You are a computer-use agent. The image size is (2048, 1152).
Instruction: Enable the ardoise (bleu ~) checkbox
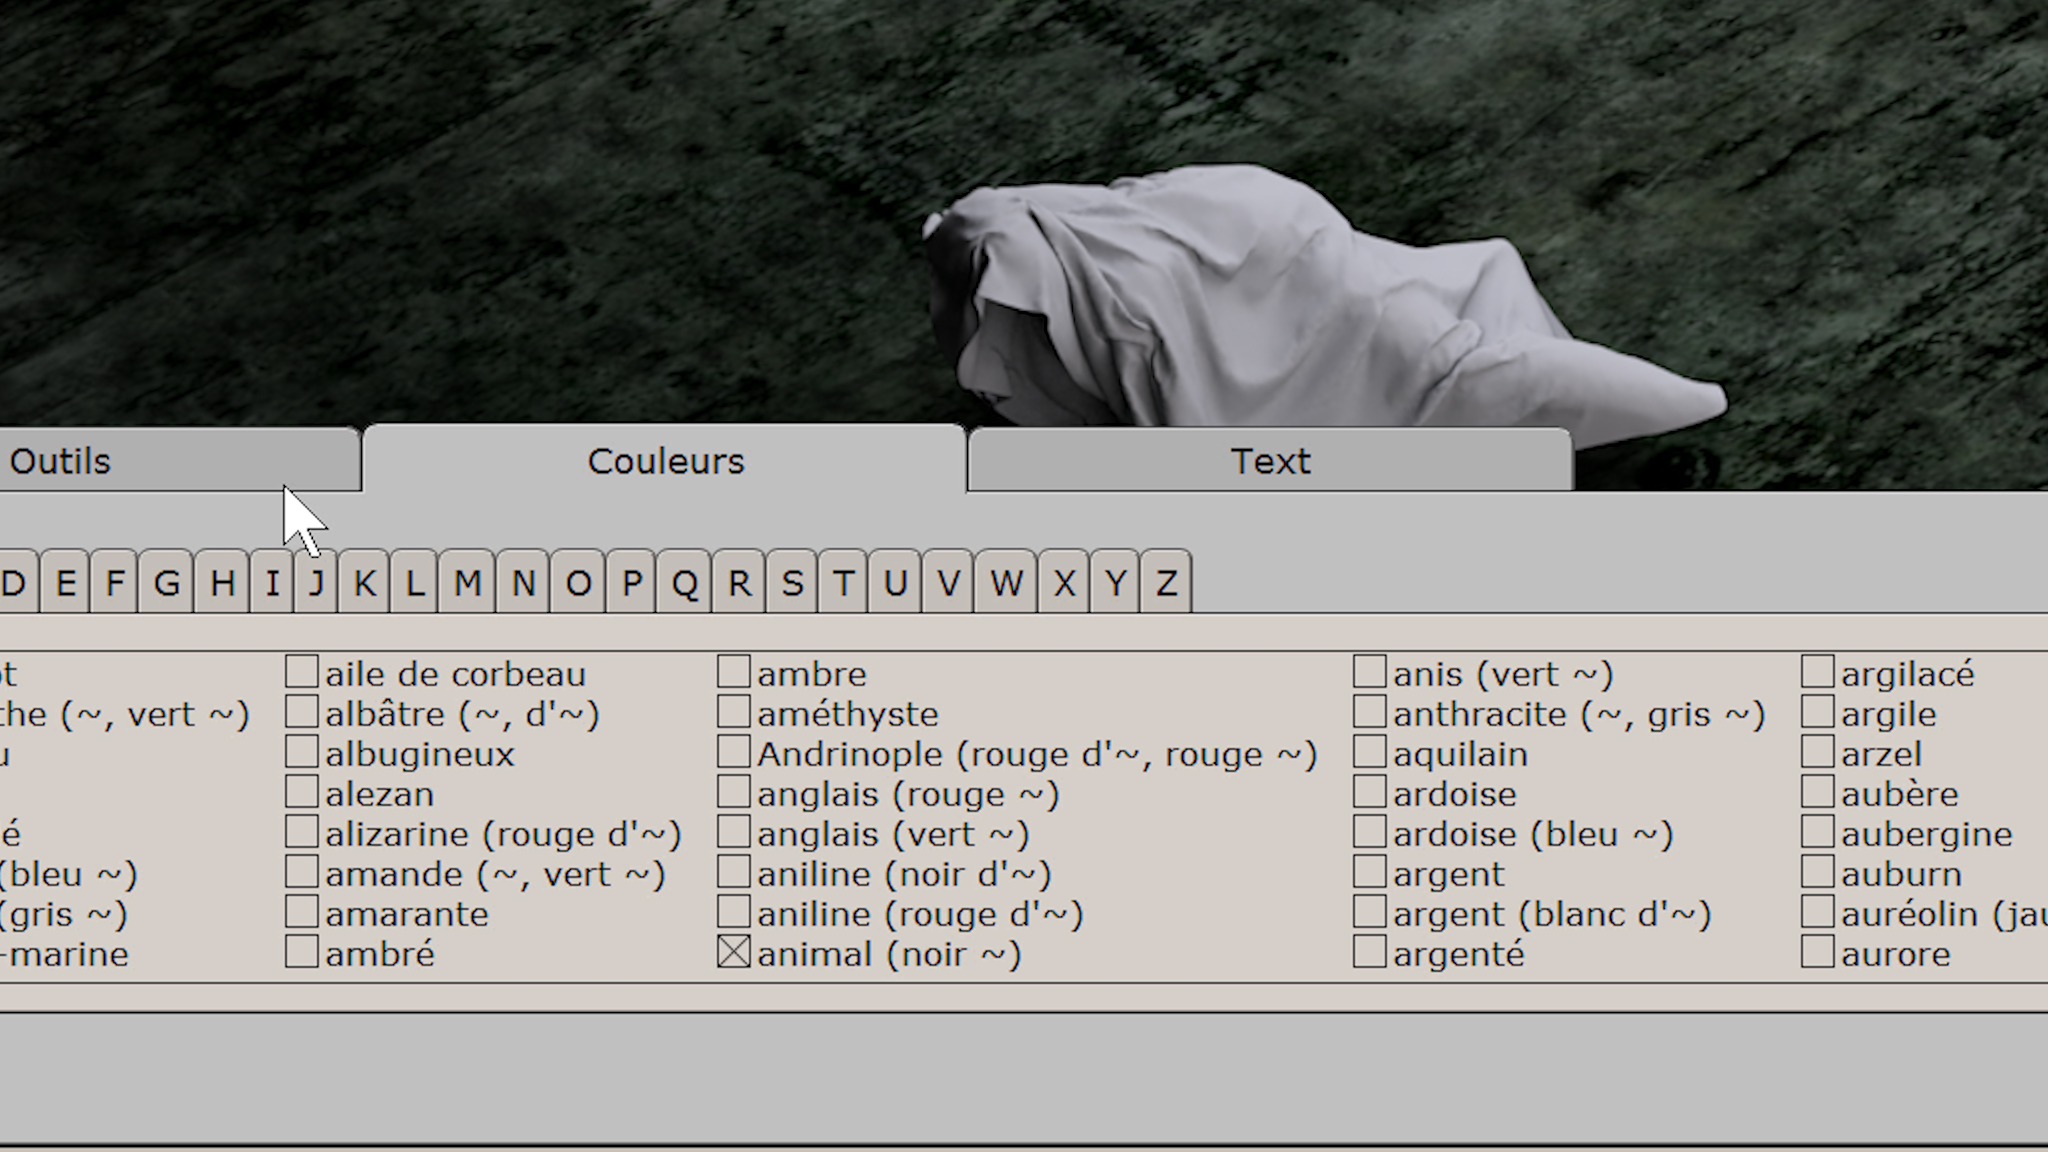pos(1370,833)
